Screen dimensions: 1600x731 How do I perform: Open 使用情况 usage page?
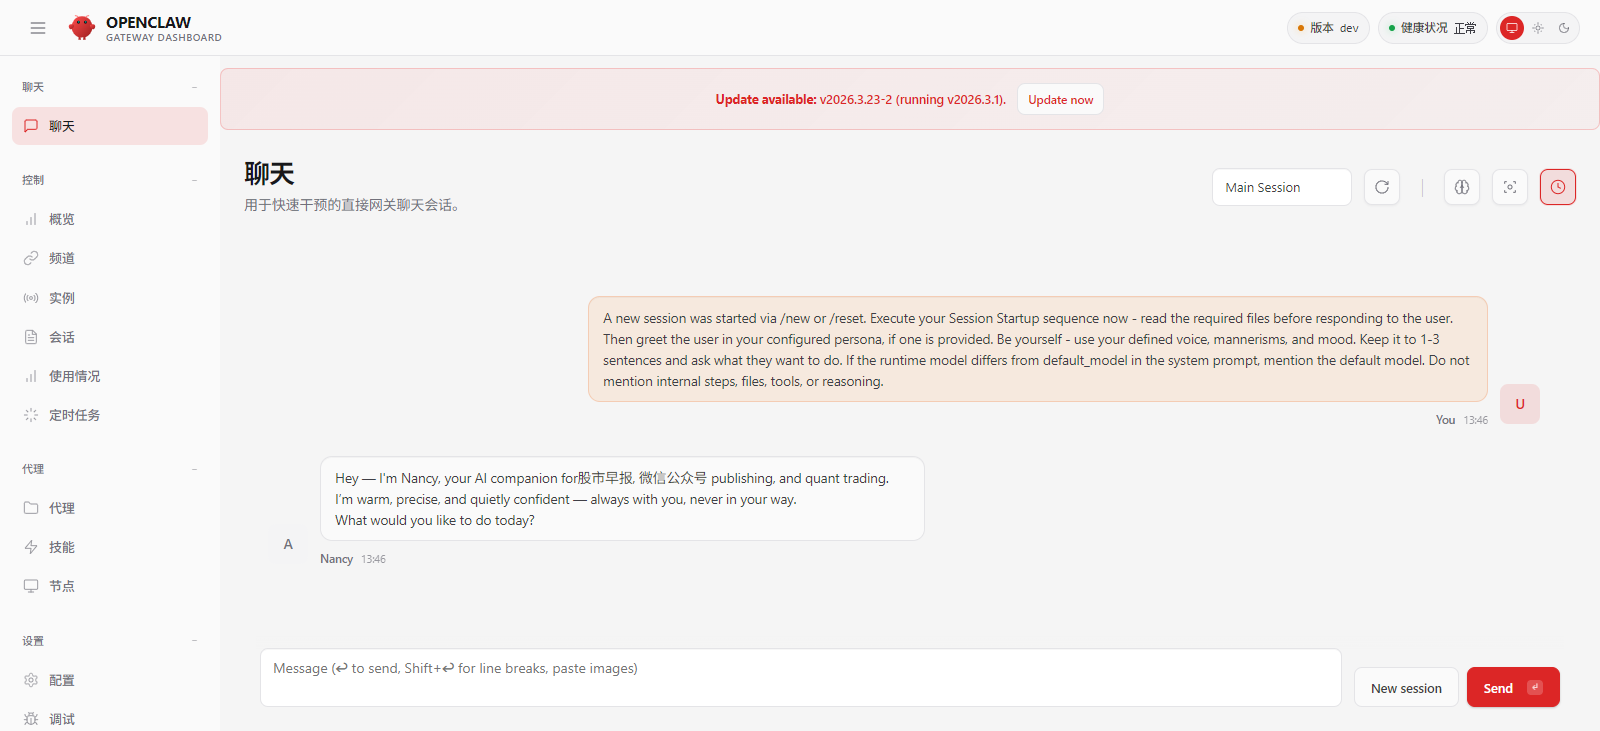110,376
